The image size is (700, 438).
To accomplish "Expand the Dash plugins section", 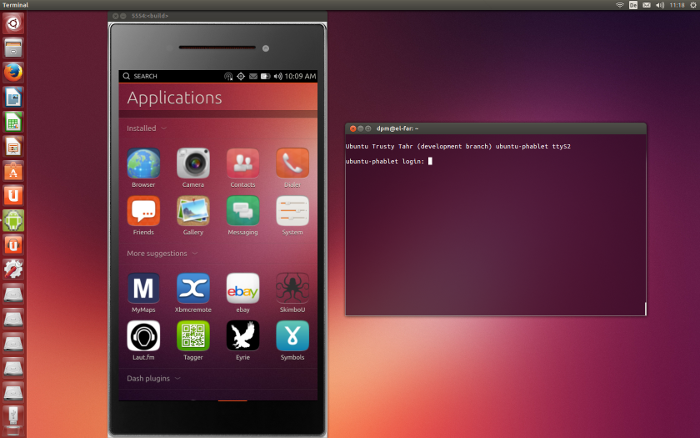I will [x=154, y=379].
